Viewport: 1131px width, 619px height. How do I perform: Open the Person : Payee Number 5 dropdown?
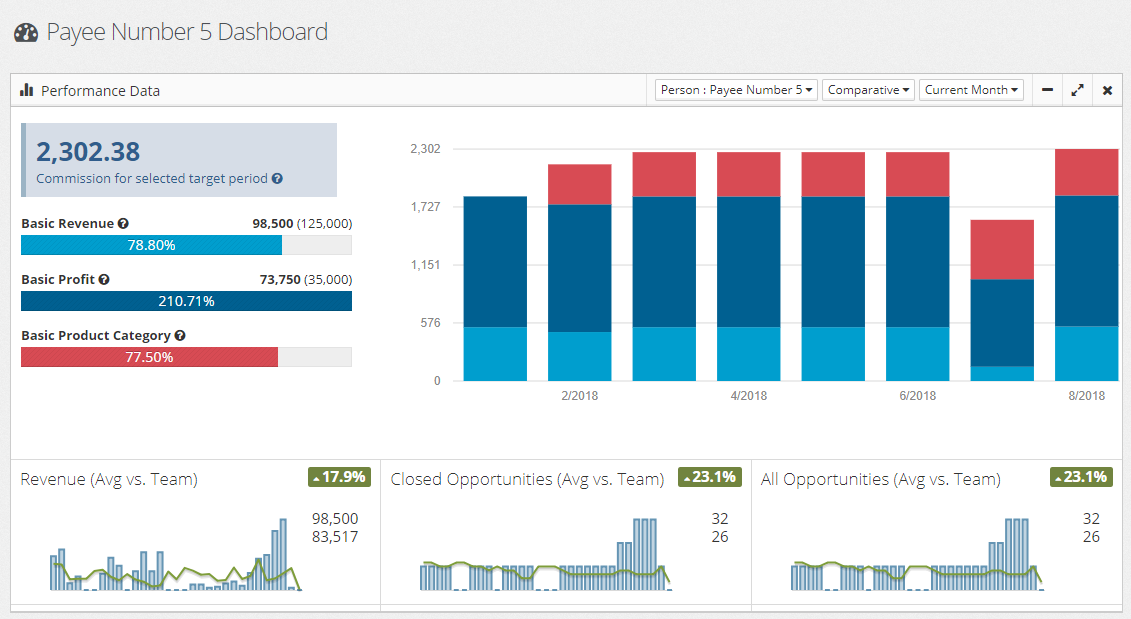[x=736, y=89]
